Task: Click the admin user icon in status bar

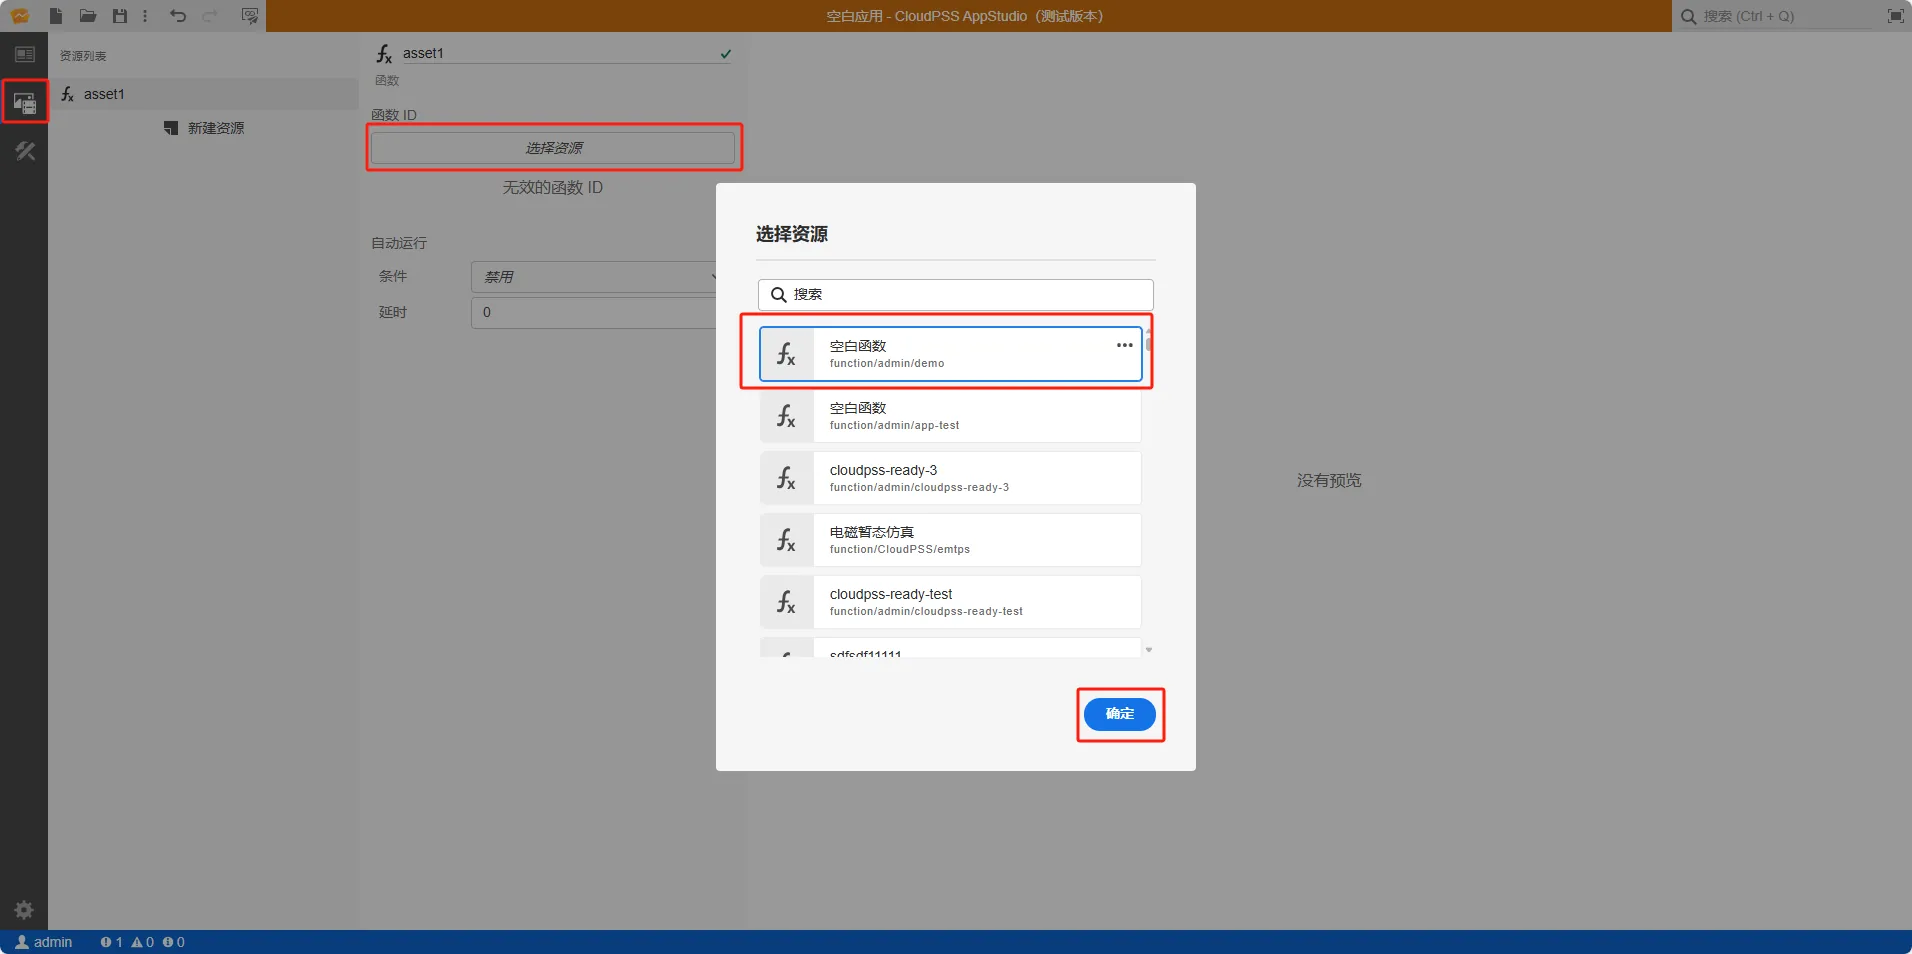Action: pyautogui.click(x=22, y=942)
